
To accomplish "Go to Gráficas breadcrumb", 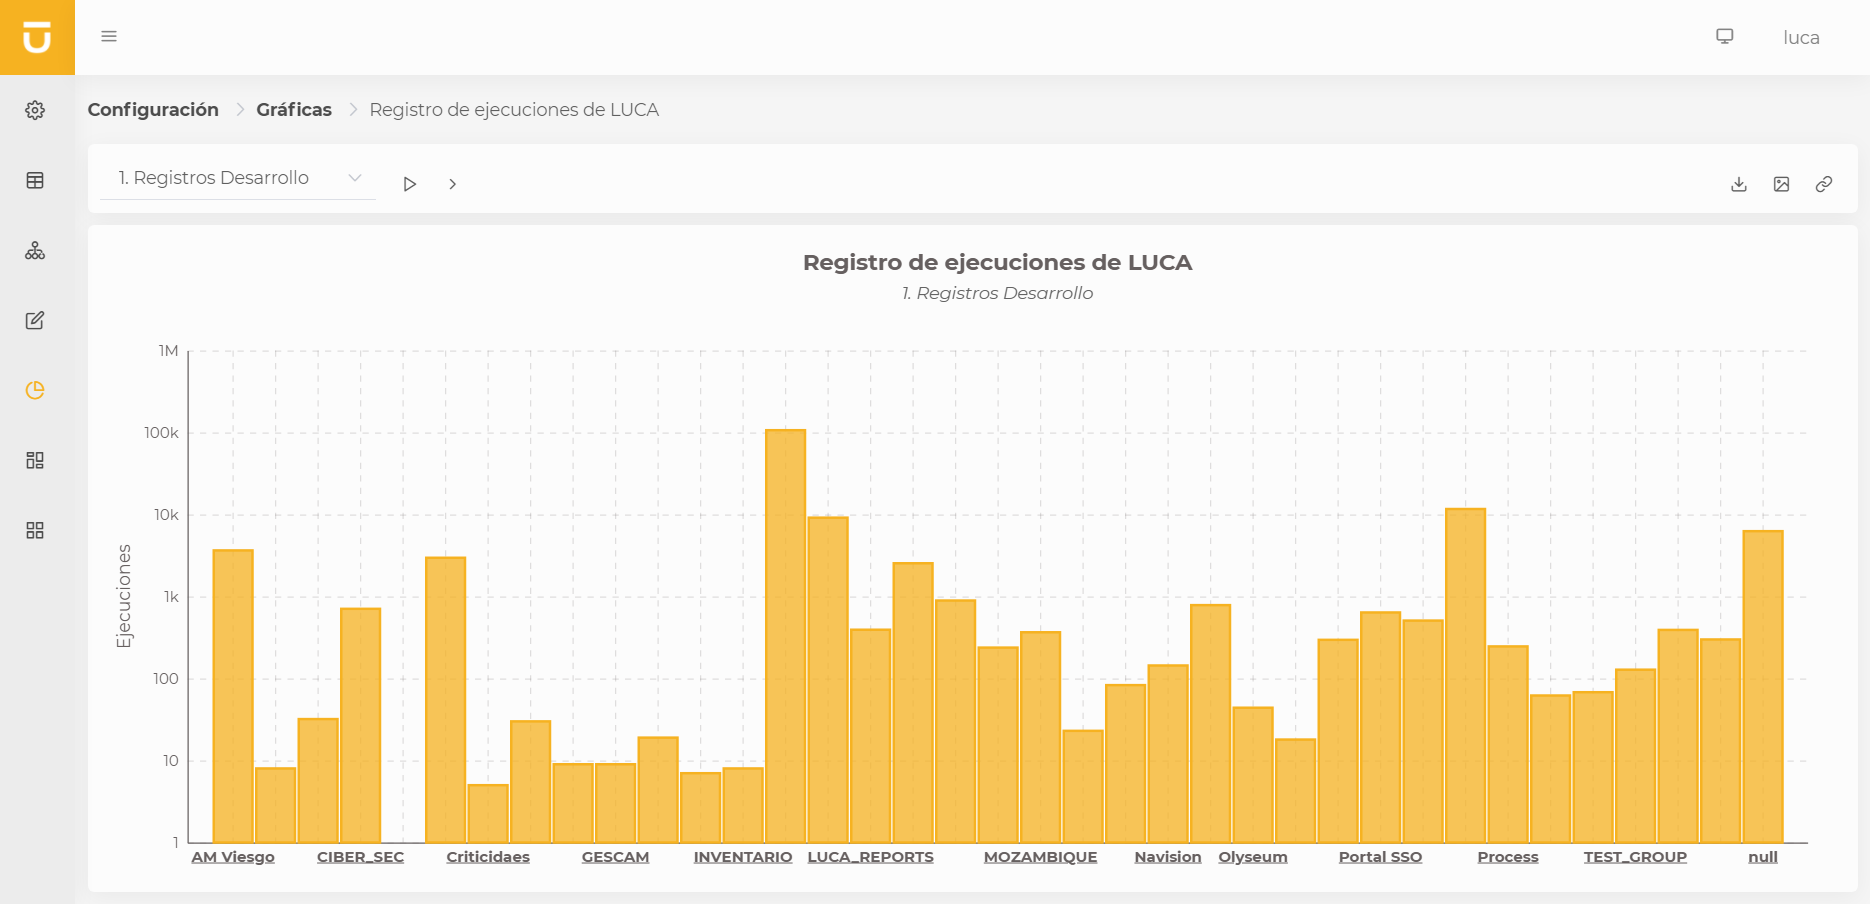I will point(294,110).
